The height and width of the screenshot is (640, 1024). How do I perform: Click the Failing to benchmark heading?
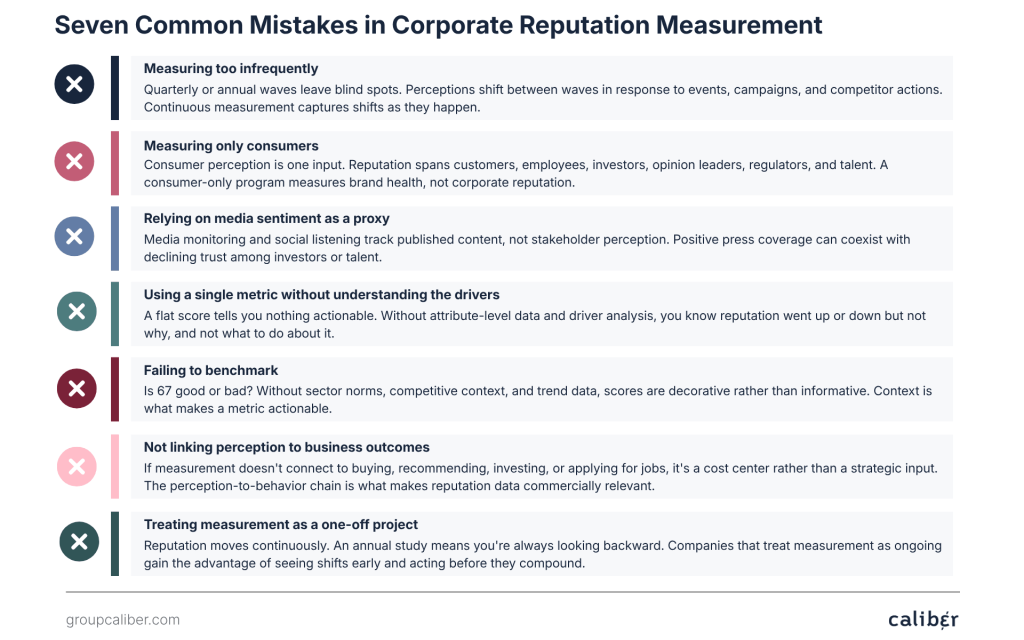click(211, 370)
